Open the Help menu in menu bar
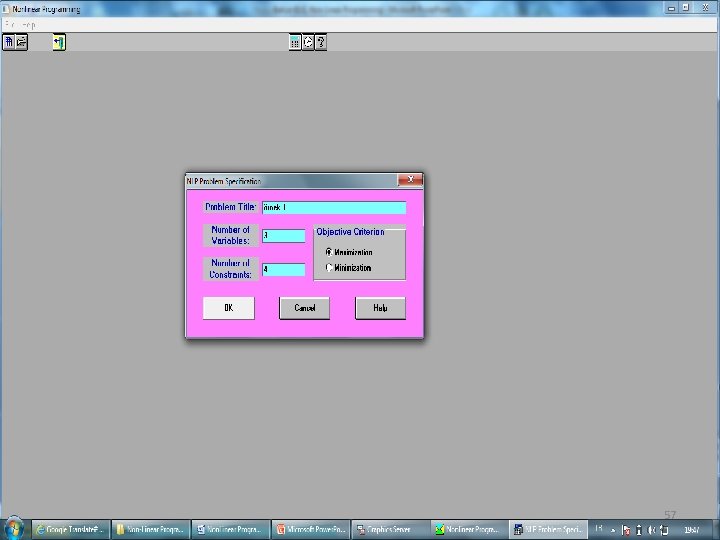The height and width of the screenshot is (540, 720). tap(28, 25)
